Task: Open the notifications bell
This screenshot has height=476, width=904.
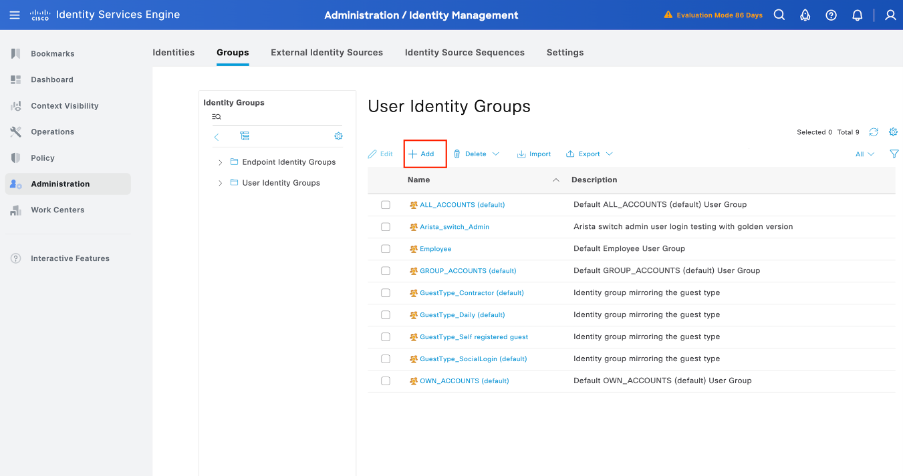Action: [x=857, y=15]
